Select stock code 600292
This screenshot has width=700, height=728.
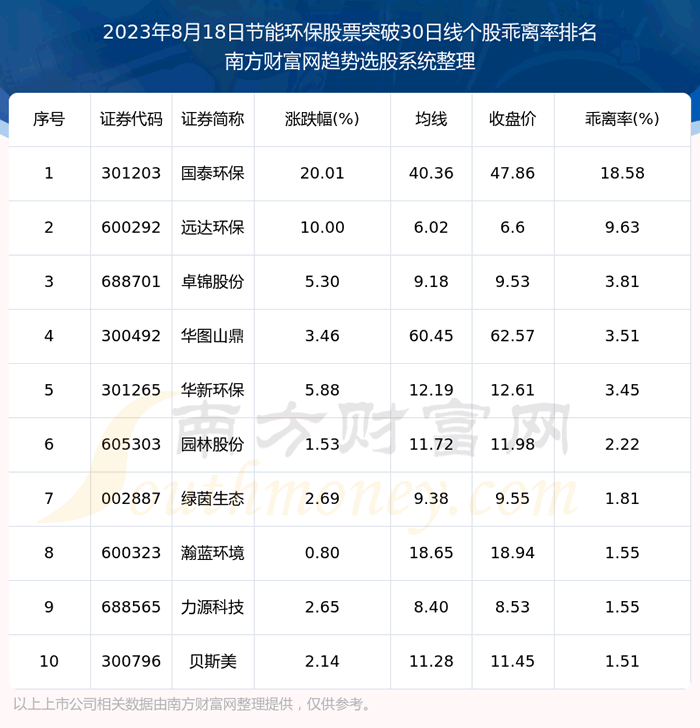(131, 228)
